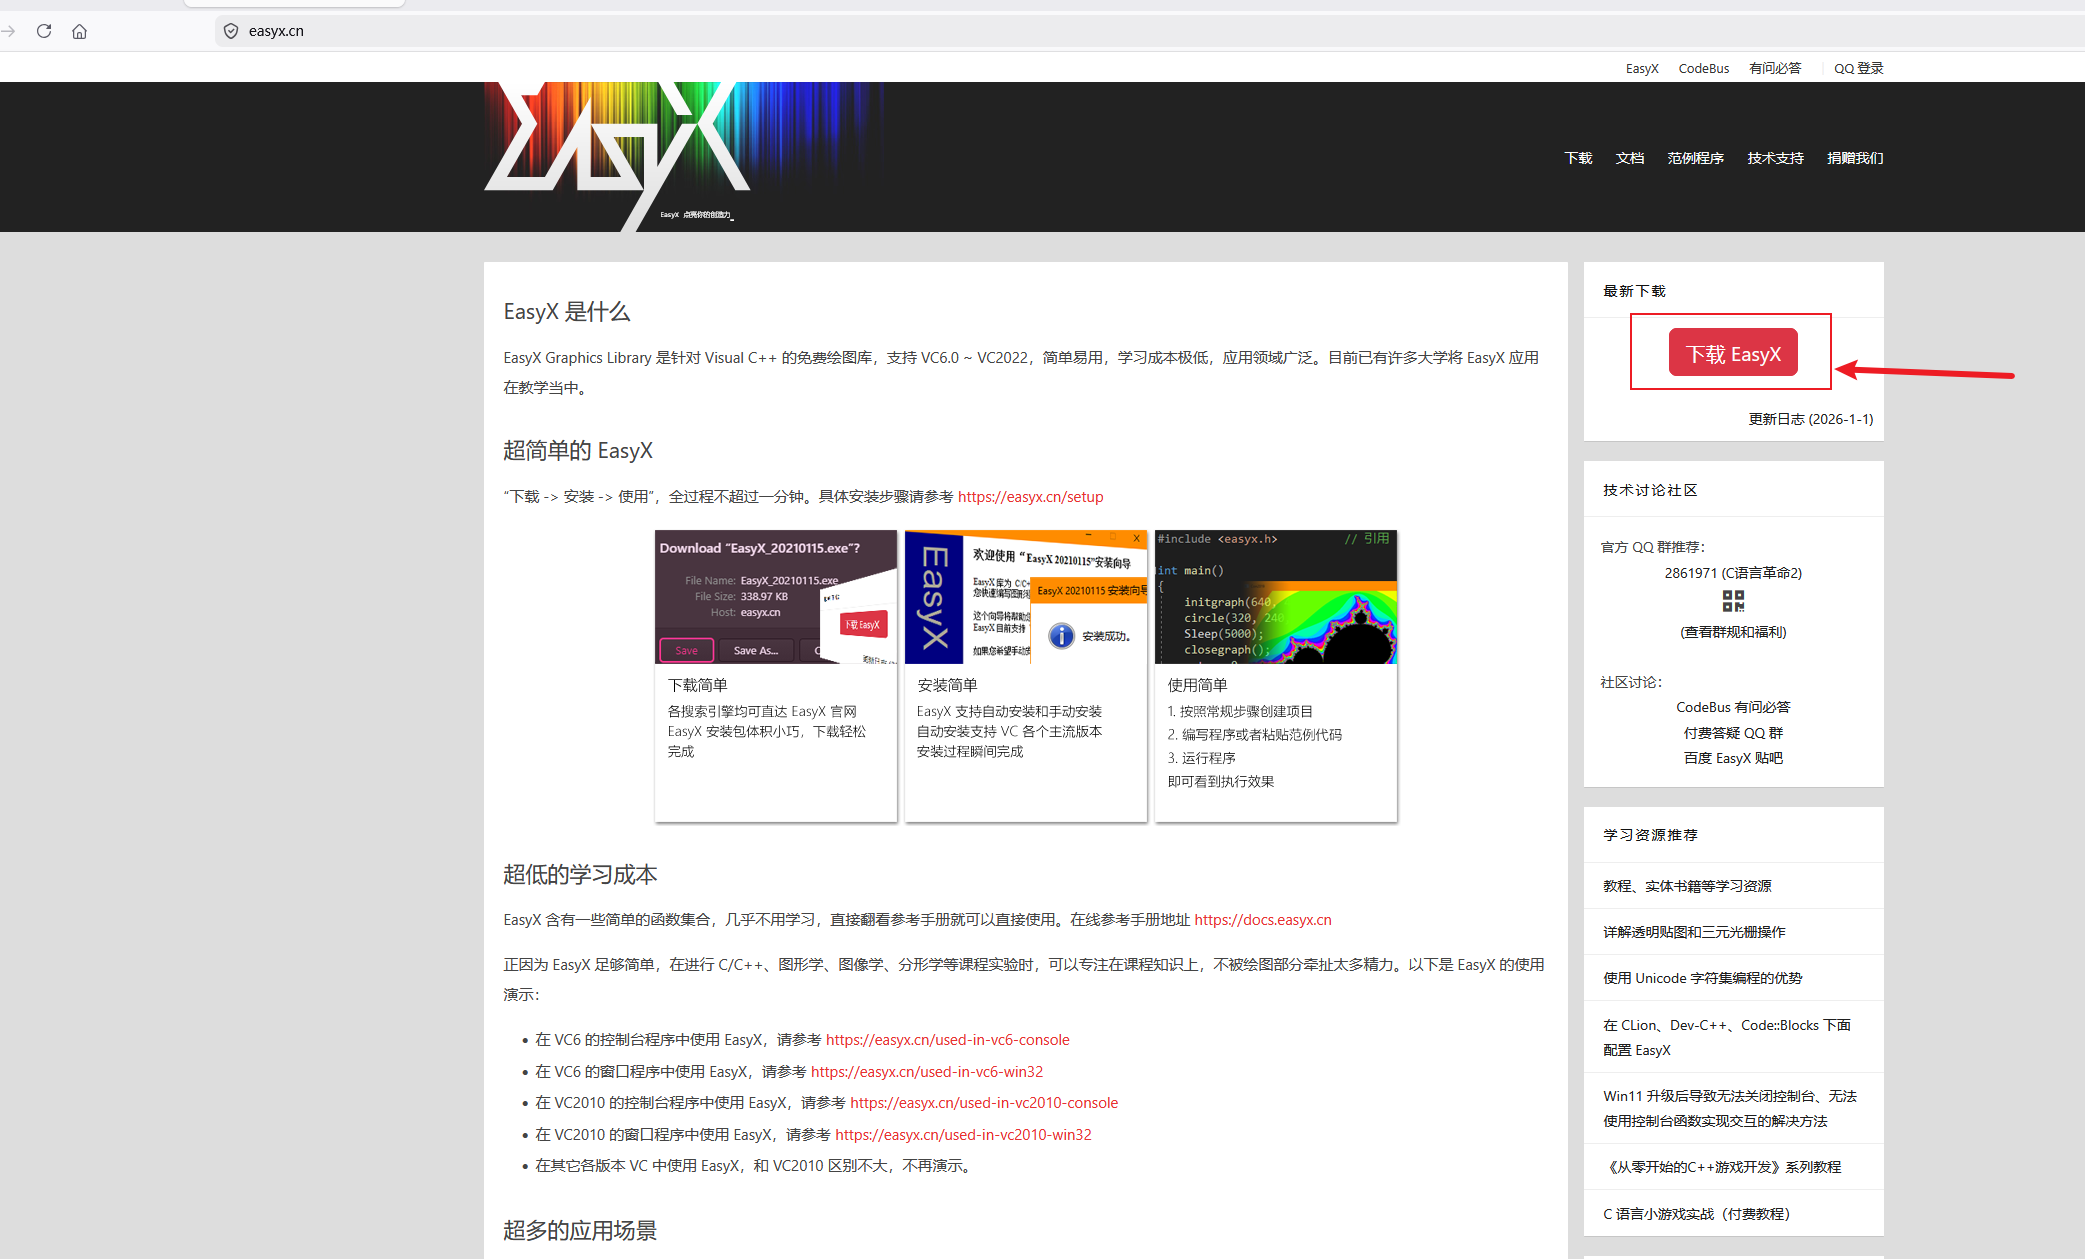Image resolution: width=2085 pixels, height=1259 pixels.
Task: Open 付费答疑 QQ 群 link
Action: (1733, 733)
